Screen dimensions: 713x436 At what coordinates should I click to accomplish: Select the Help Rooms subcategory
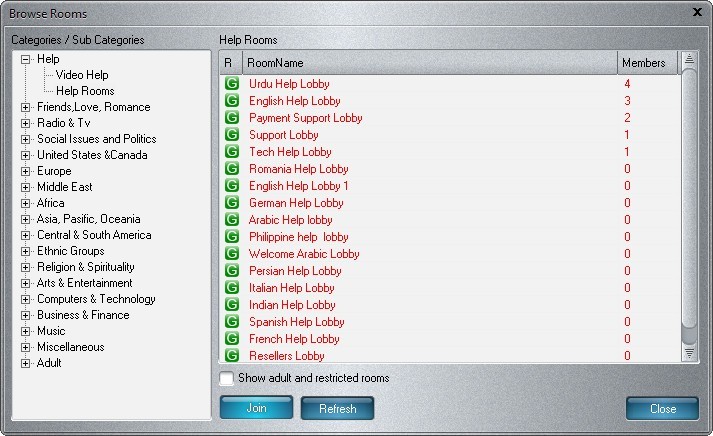[85, 91]
